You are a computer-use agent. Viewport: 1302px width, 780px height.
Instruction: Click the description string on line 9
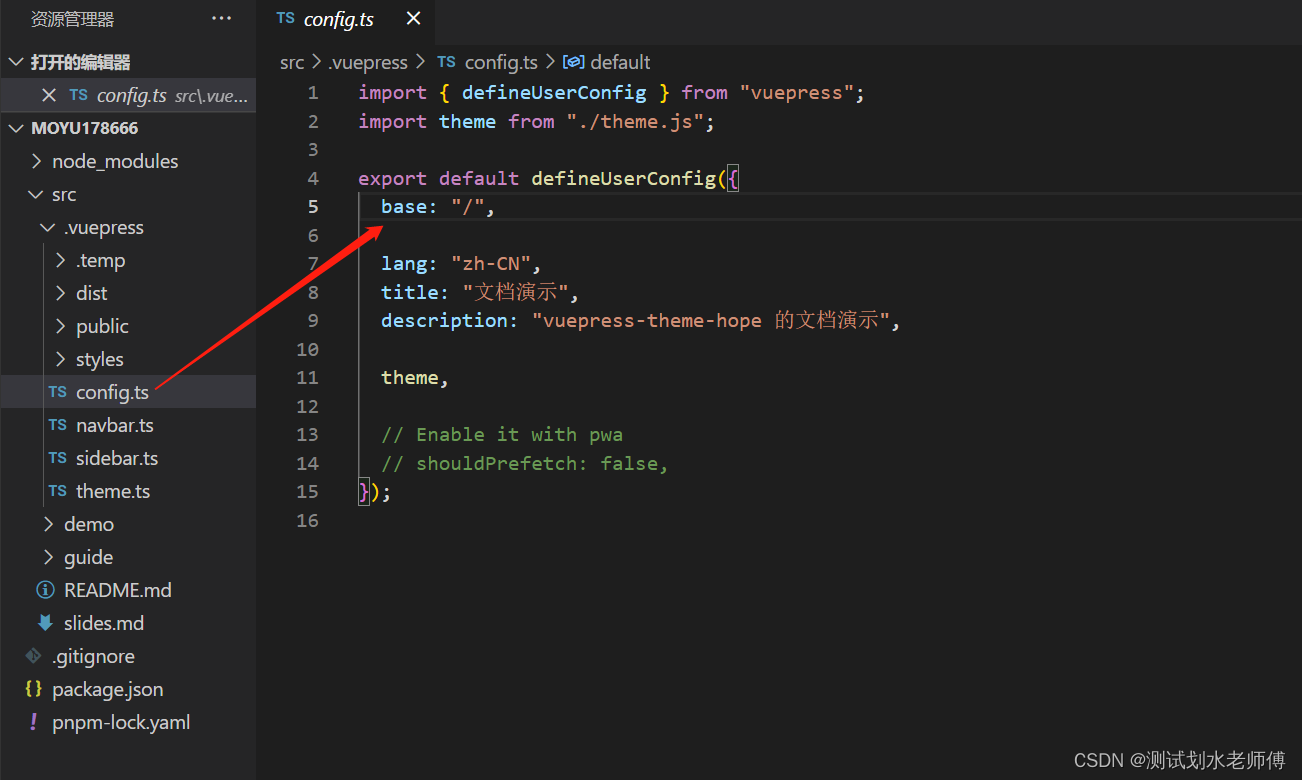710,321
